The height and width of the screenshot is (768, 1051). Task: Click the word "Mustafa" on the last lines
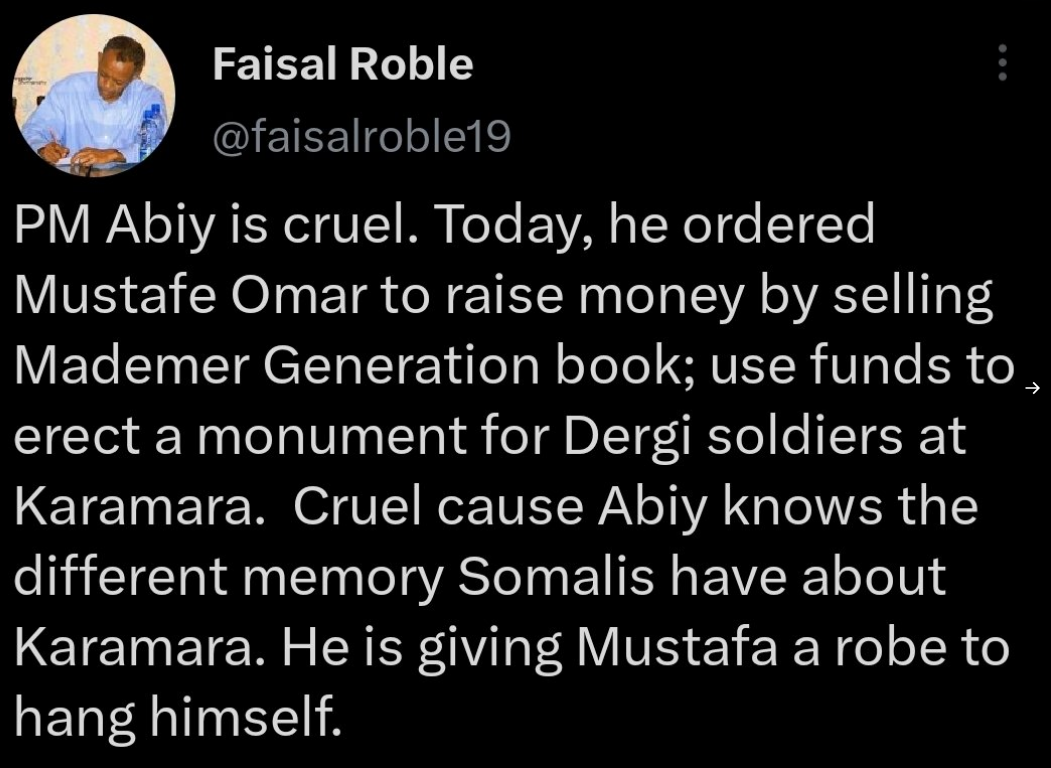point(676,648)
